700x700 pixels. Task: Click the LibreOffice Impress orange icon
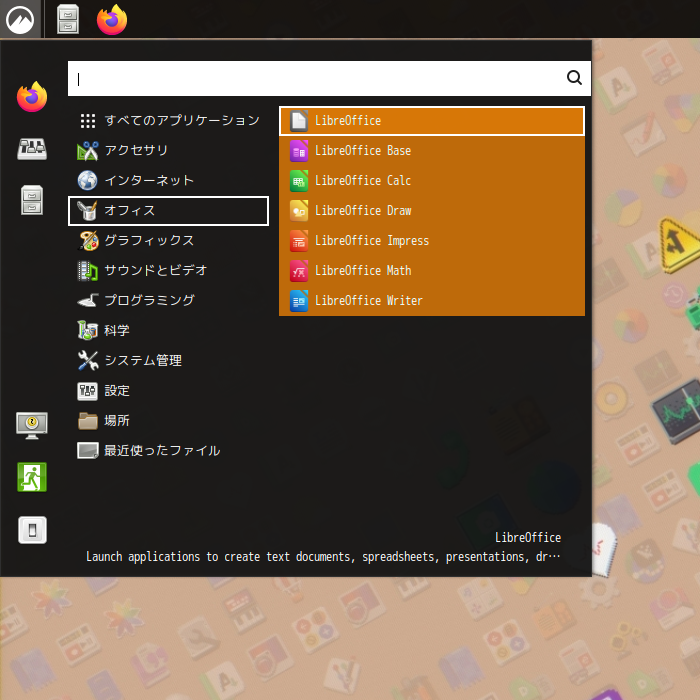pos(299,241)
